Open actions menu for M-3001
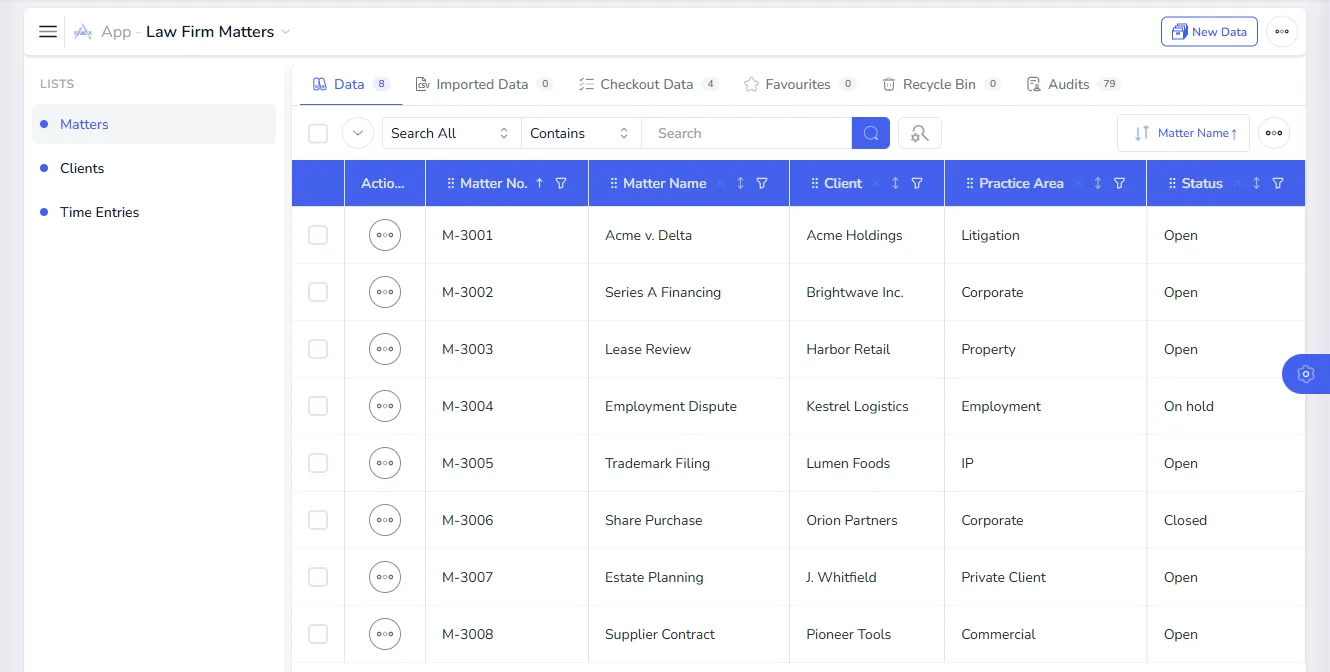The image size is (1330, 672). pyautogui.click(x=385, y=235)
